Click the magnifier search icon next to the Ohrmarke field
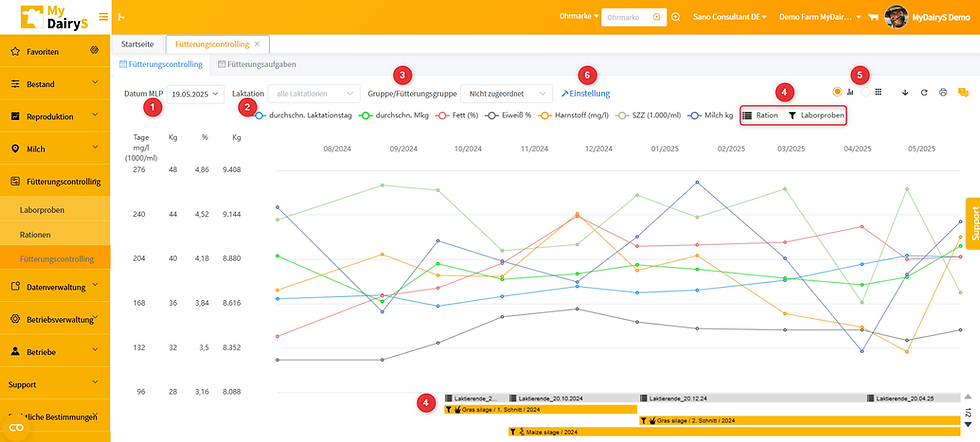980x442 pixels. [x=676, y=18]
